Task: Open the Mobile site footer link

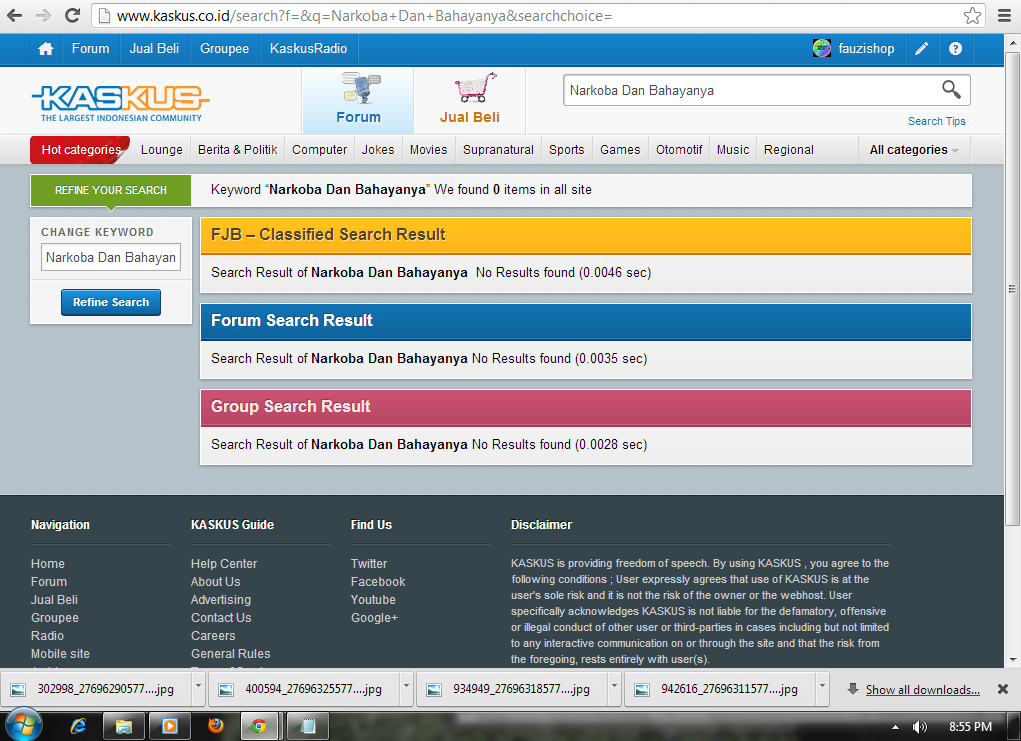Action: [x=60, y=654]
